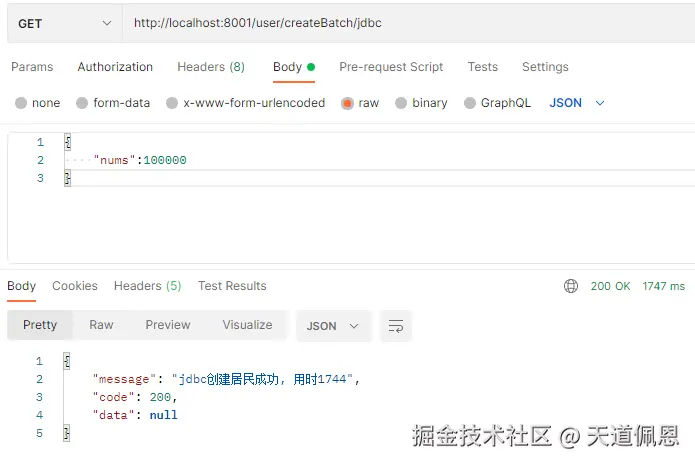Open the Authorization tab
The image size is (695, 464).
click(x=115, y=67)
